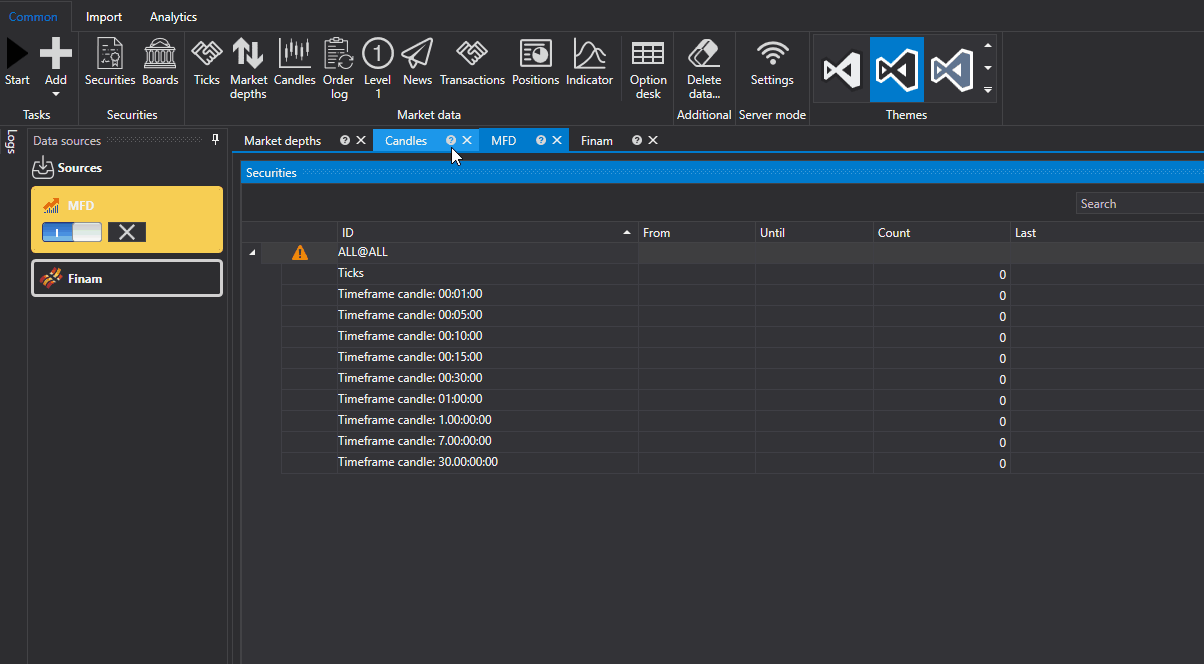
Task: Click the Order log icon
Action: (x=338, y=54)
